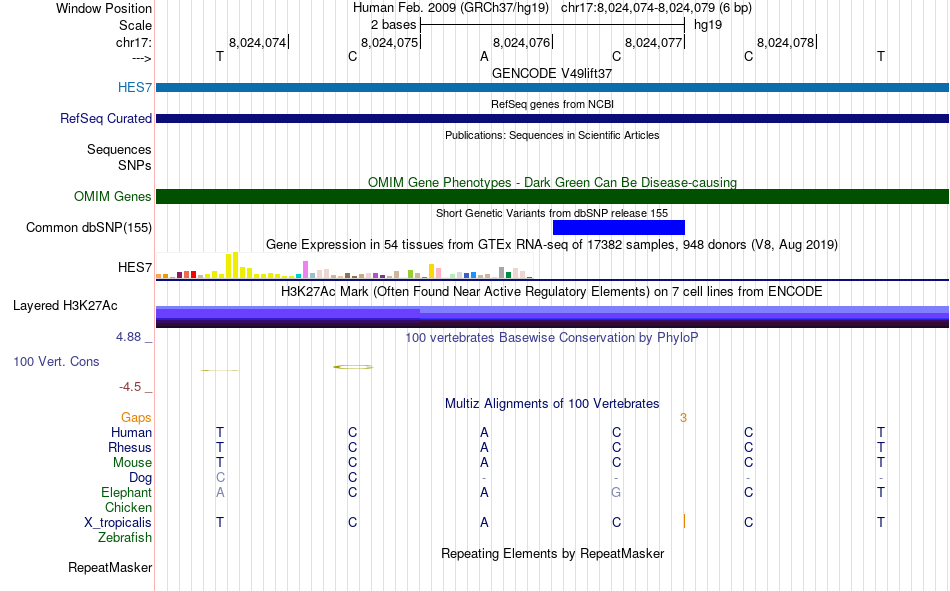This screenshot has height=591, width=950.
Task: Open Publications: Sequences in Scientific Articles title
Action: pos(552,135)
